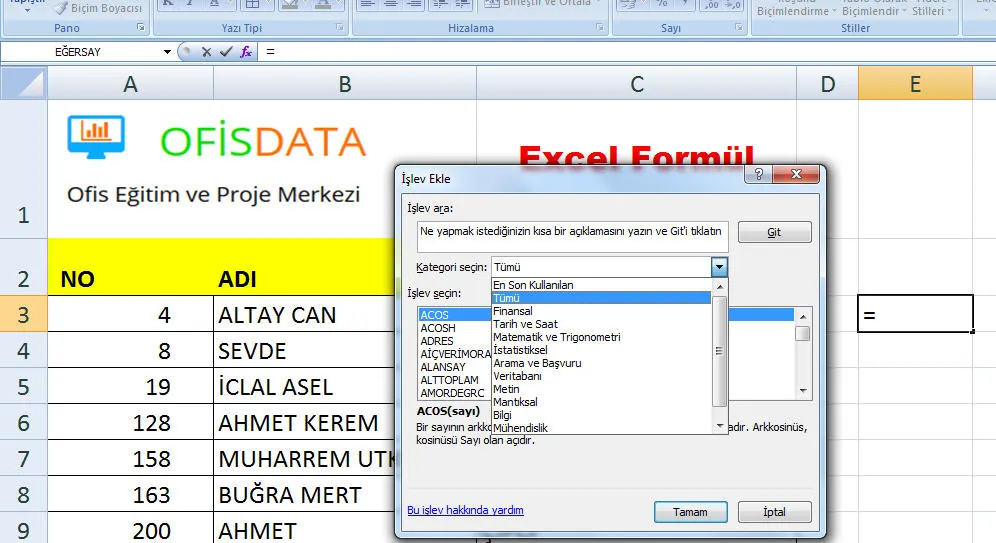Select ALTTOPLAM in the function list
The image size is (996, 543).
449,380
